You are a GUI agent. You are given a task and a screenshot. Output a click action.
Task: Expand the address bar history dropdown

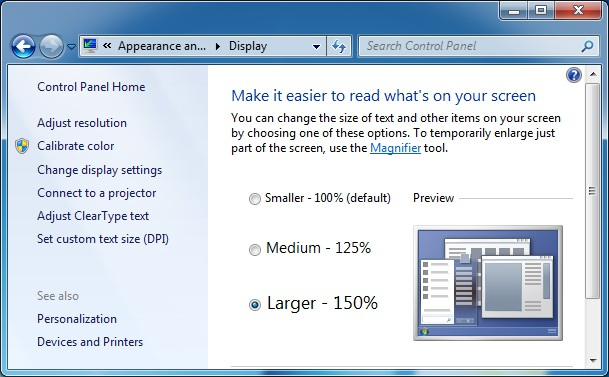pos(317,47)
